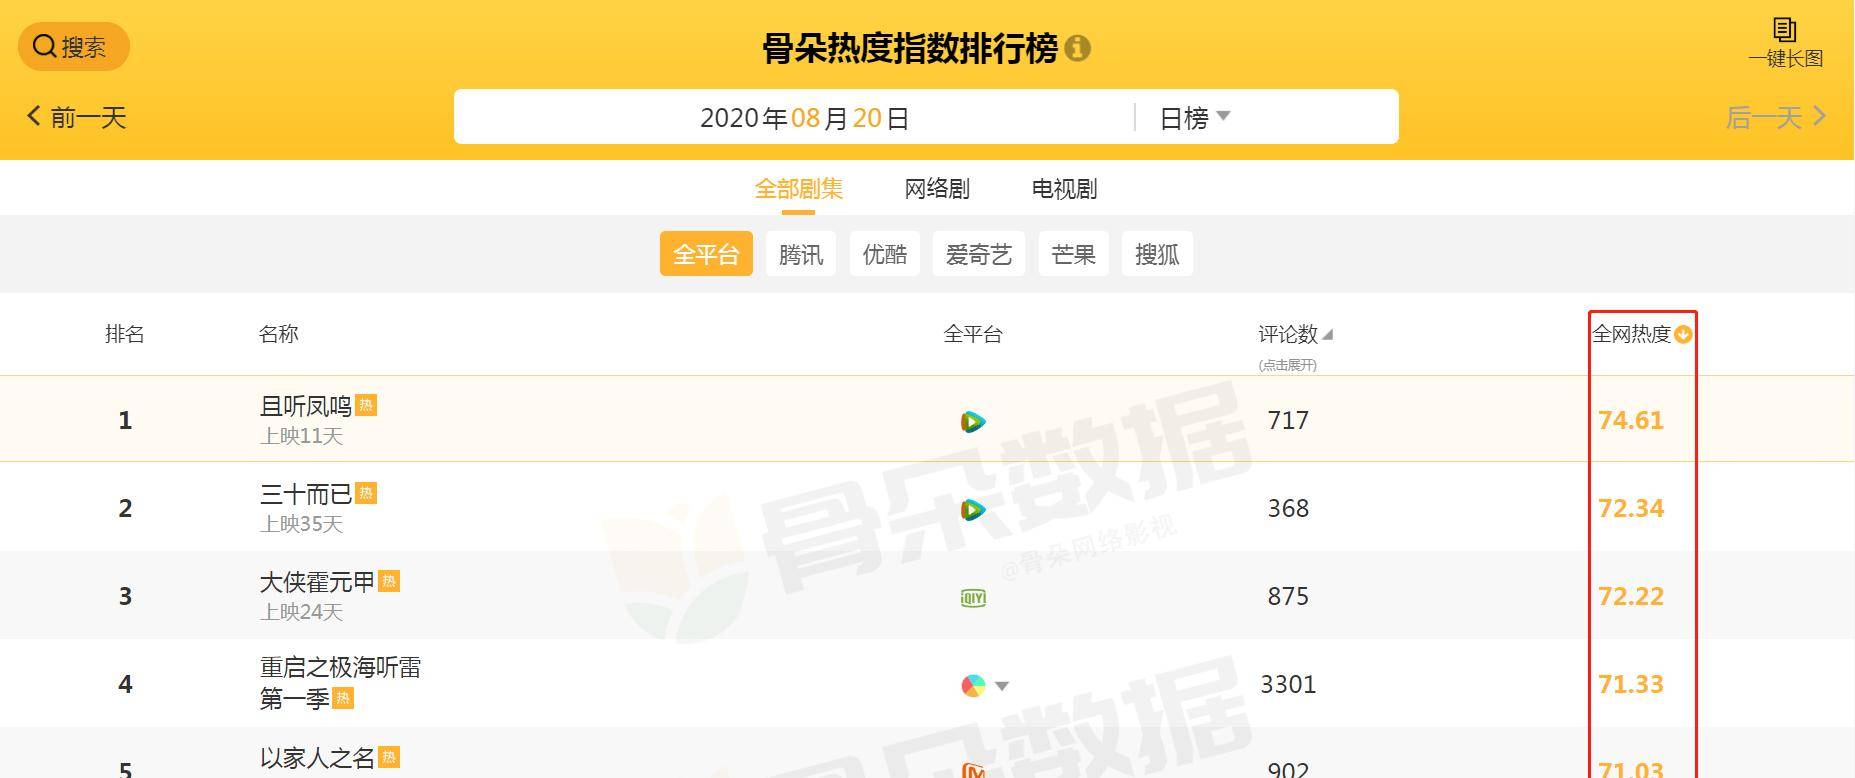
Task: Click hot badge next to 且听凤鸣
Action: click(x=366, y=405)
